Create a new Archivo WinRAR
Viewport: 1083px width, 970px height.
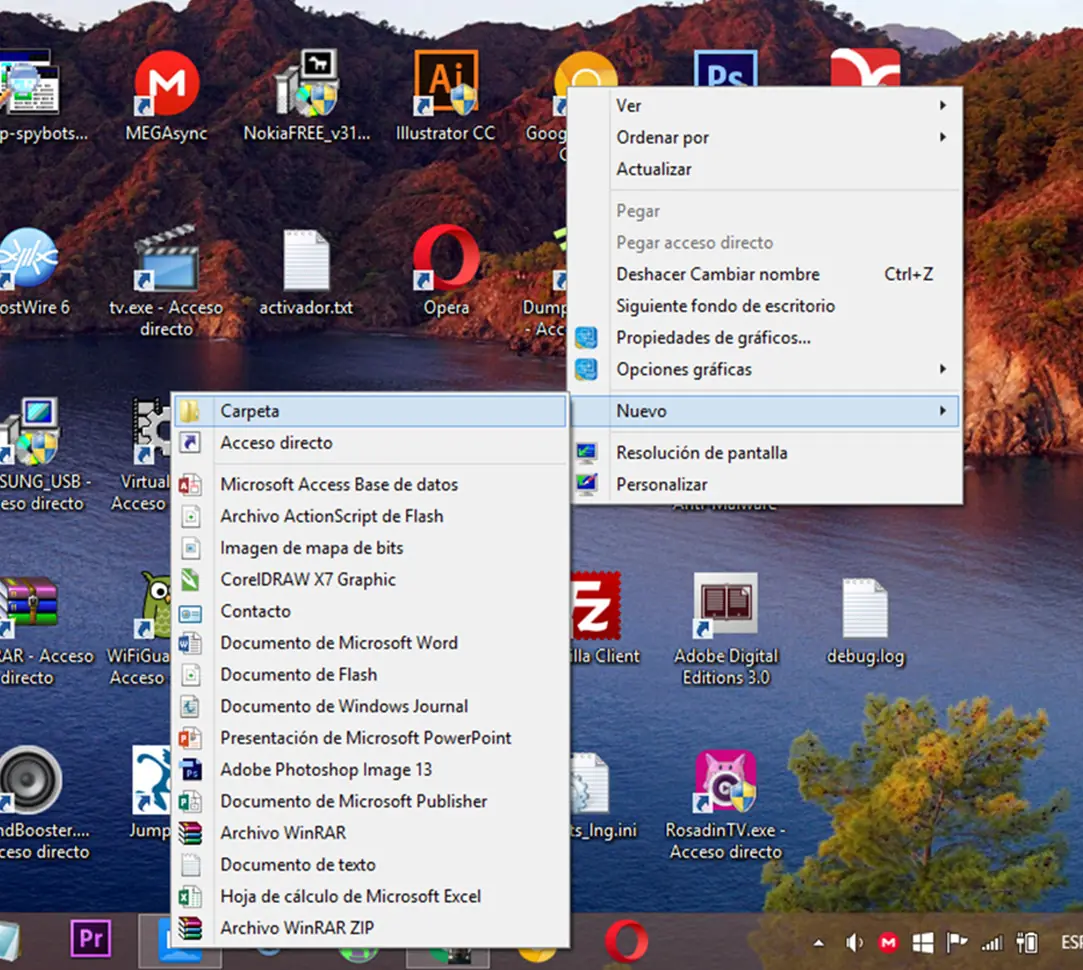coord(370,833)
